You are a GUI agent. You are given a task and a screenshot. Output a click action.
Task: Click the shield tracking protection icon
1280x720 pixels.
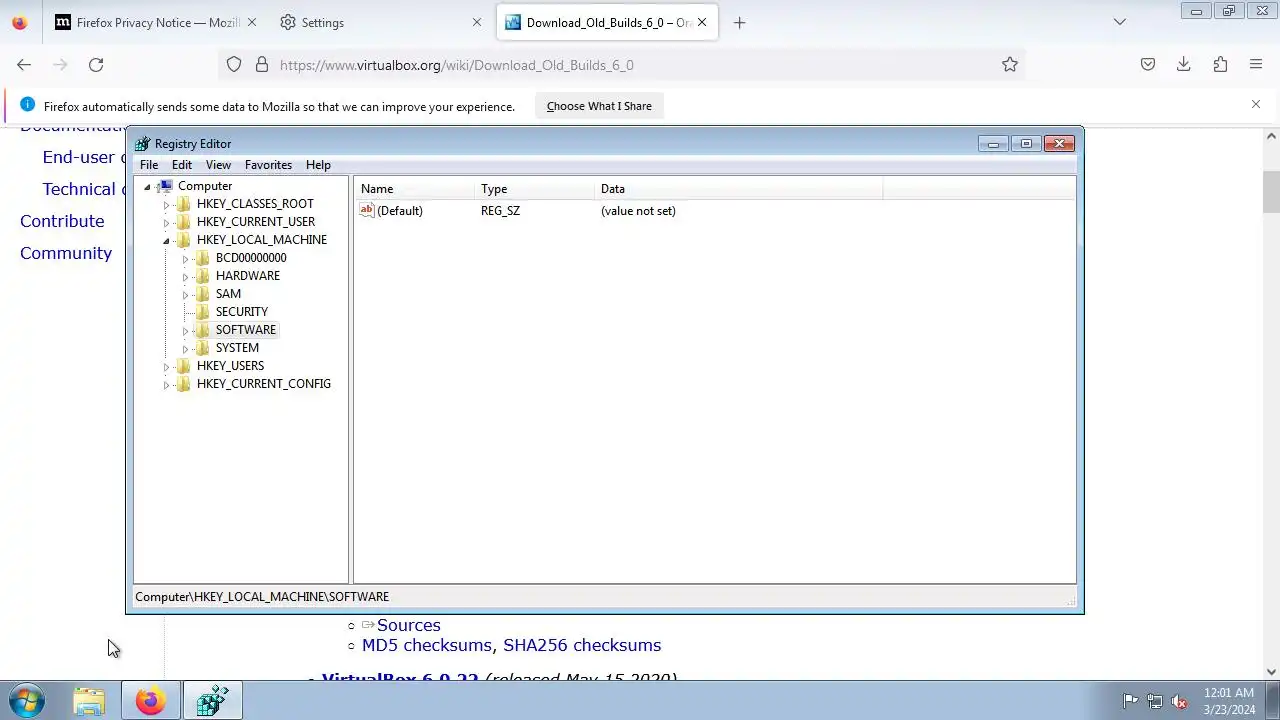tap(234, 65)
